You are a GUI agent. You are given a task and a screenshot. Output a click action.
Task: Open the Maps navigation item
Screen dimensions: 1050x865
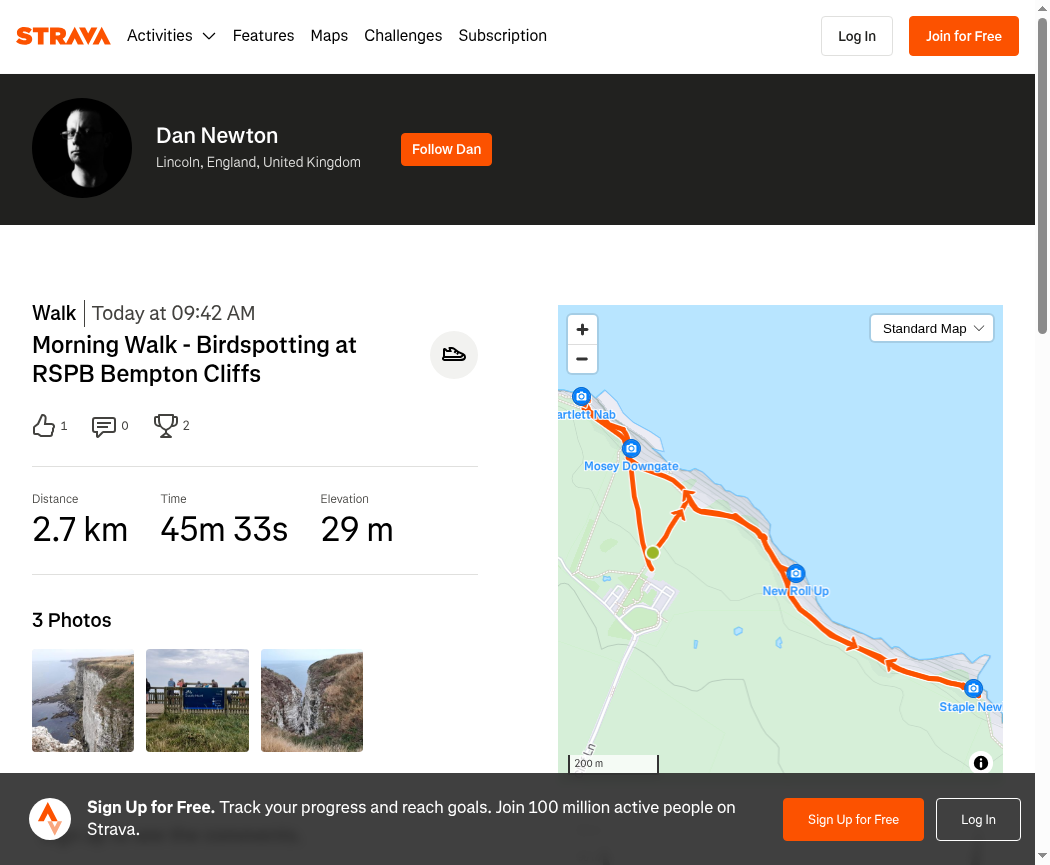(x=329, y=36)
